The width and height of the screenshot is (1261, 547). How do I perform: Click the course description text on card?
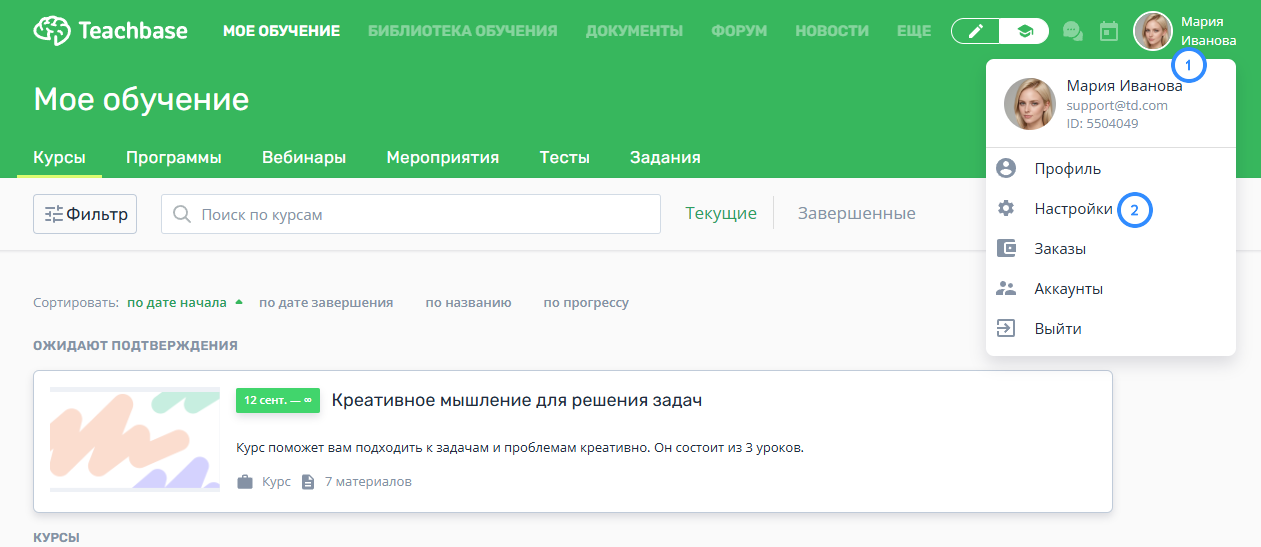pos(520,448)
